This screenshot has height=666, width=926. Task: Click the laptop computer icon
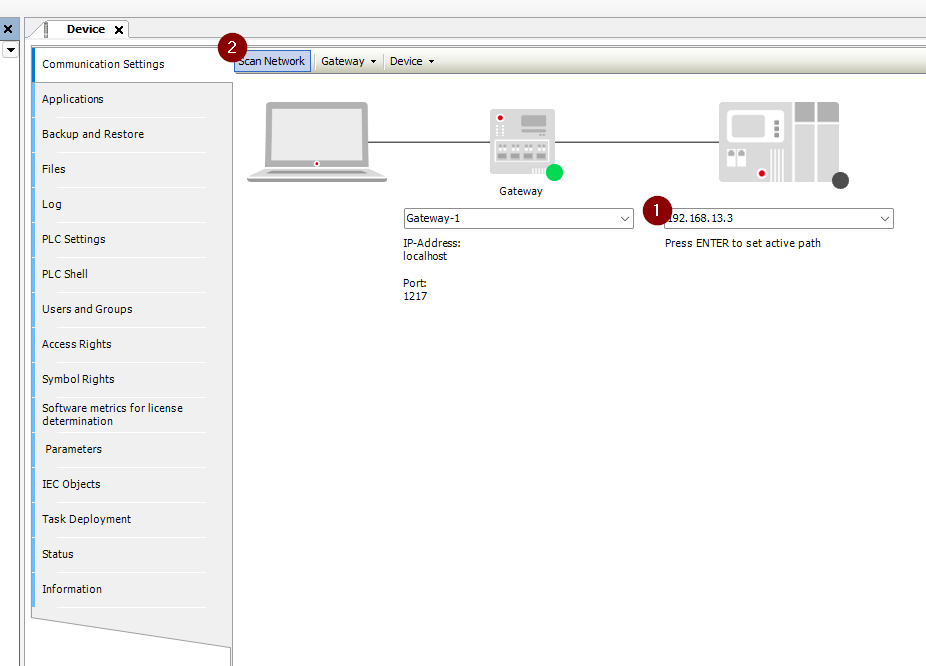(317, 142)
